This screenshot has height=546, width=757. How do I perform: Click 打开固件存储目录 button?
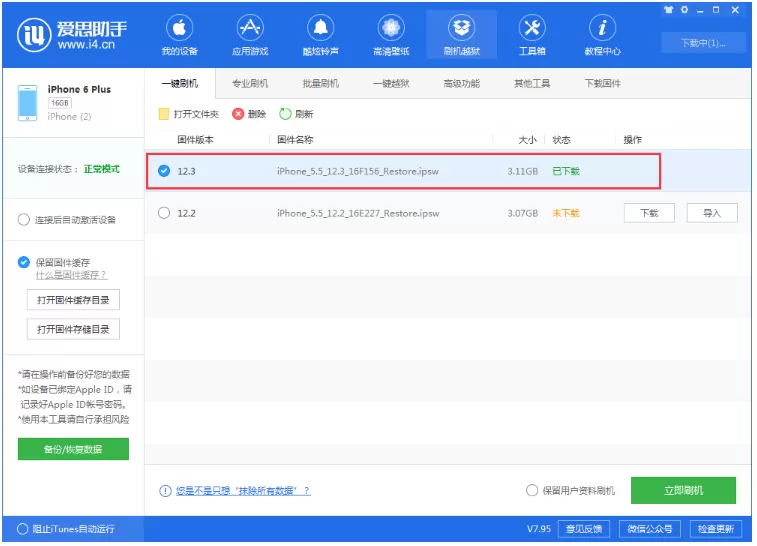click(x=73, y=330)
